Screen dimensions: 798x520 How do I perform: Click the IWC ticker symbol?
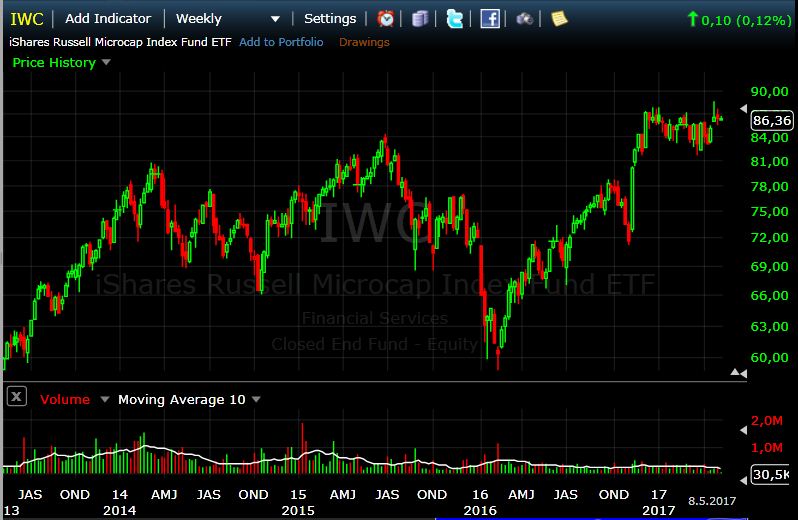26,19
